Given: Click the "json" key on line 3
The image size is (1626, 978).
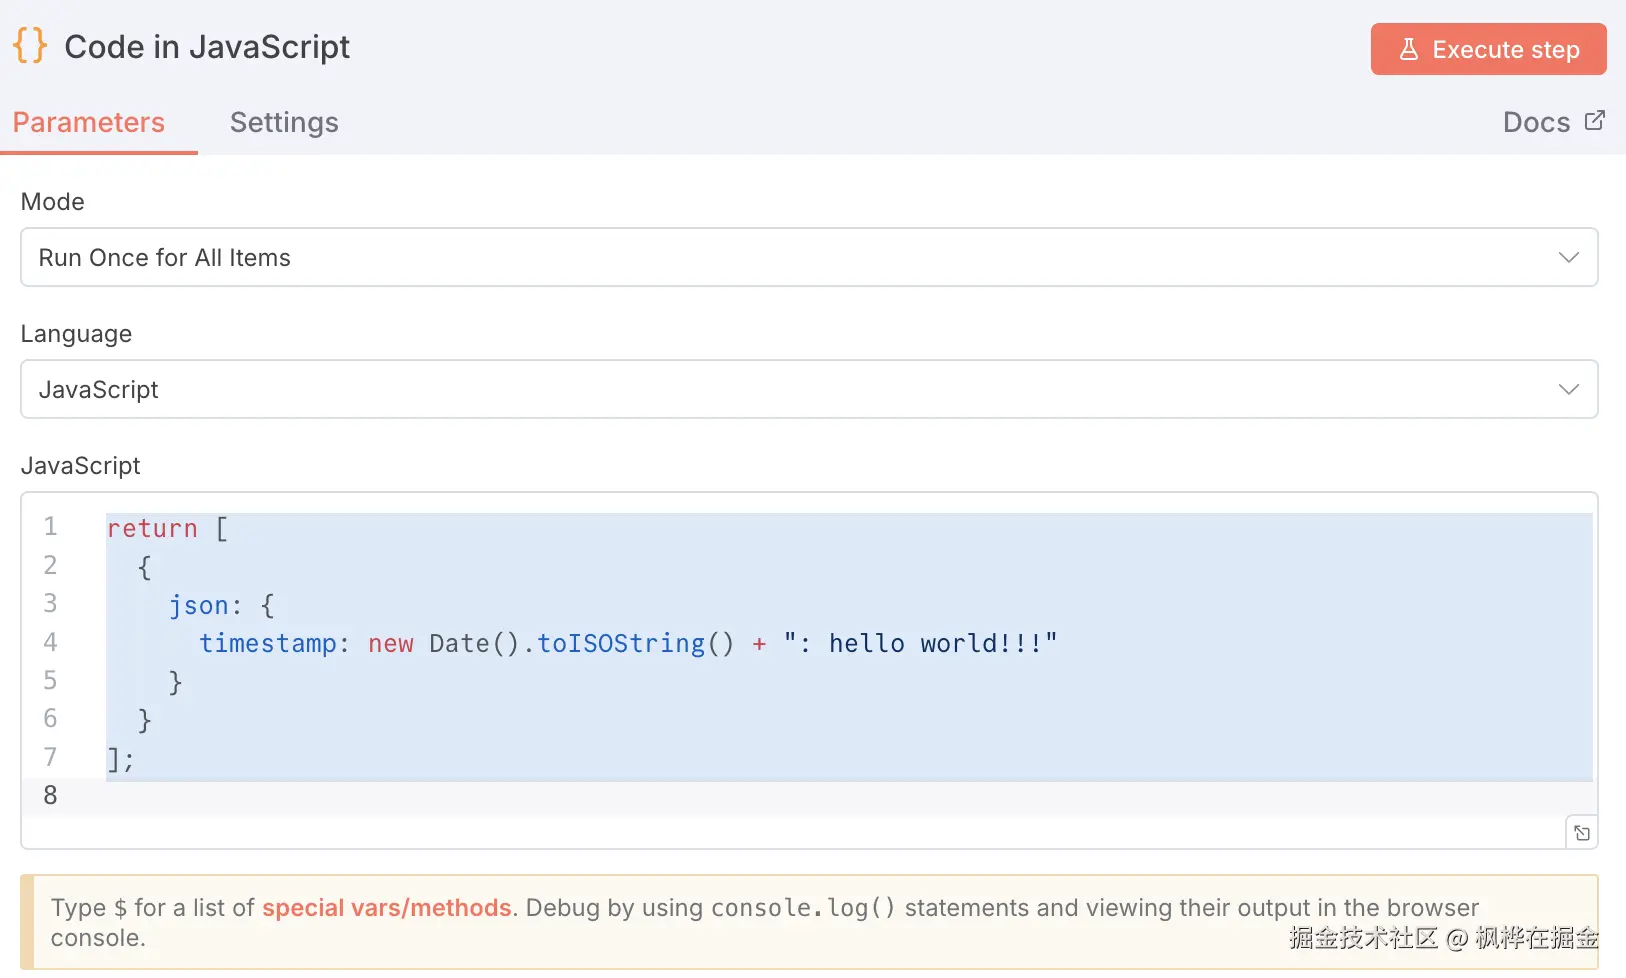Looking at the screenshot, I should click(x=198, y=605).
